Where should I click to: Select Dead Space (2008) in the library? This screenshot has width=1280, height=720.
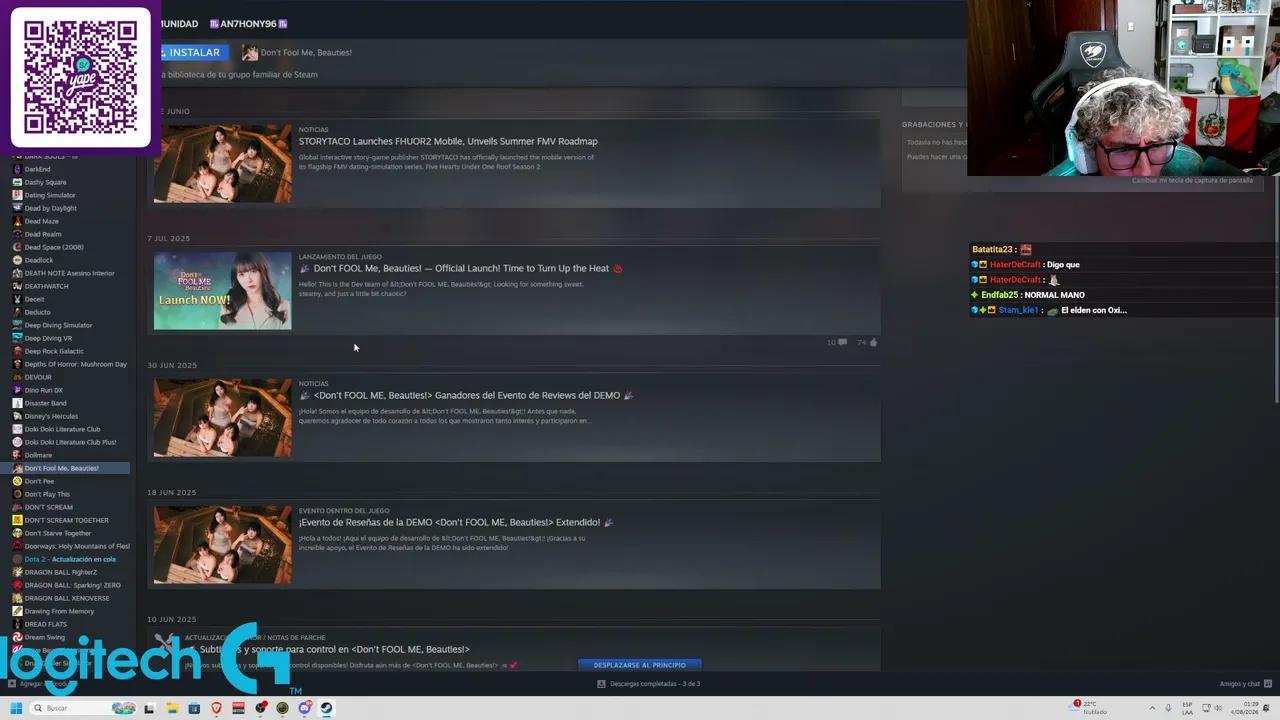54,247
